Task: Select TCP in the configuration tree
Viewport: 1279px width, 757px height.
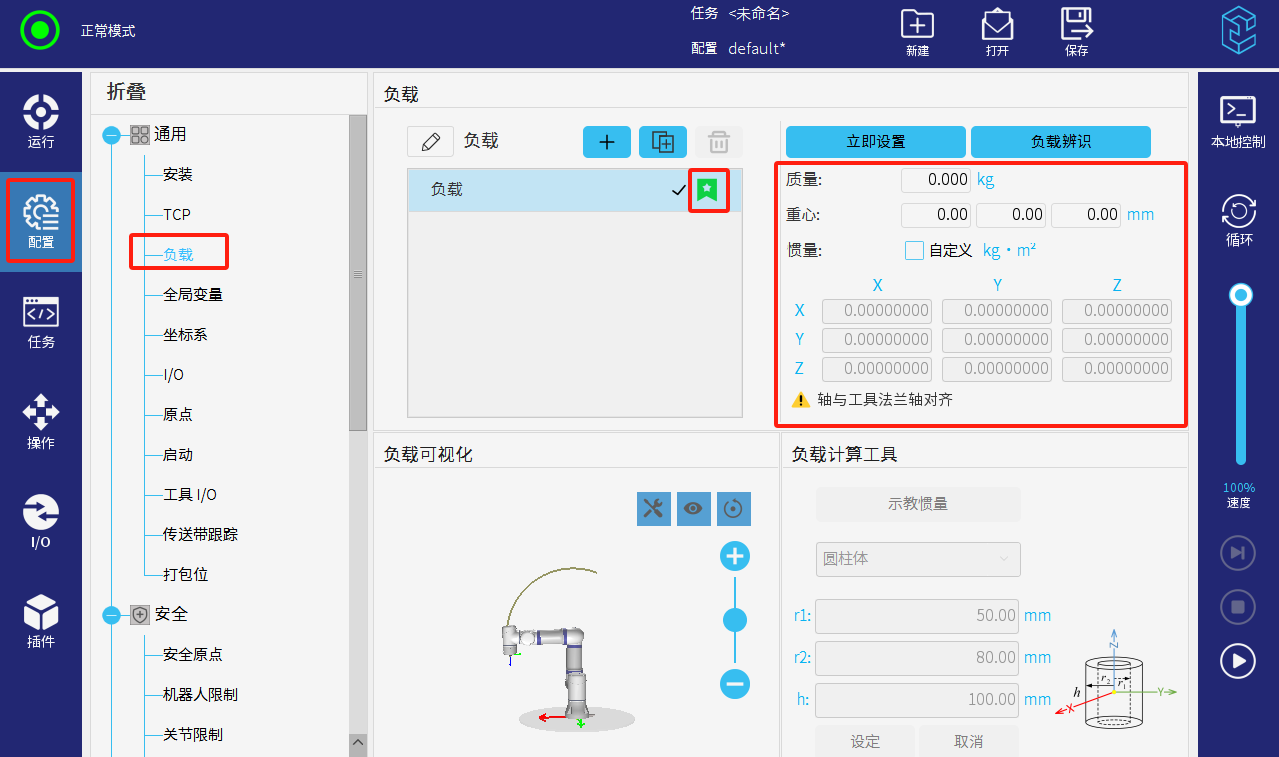Action: [x=177, y=215]
